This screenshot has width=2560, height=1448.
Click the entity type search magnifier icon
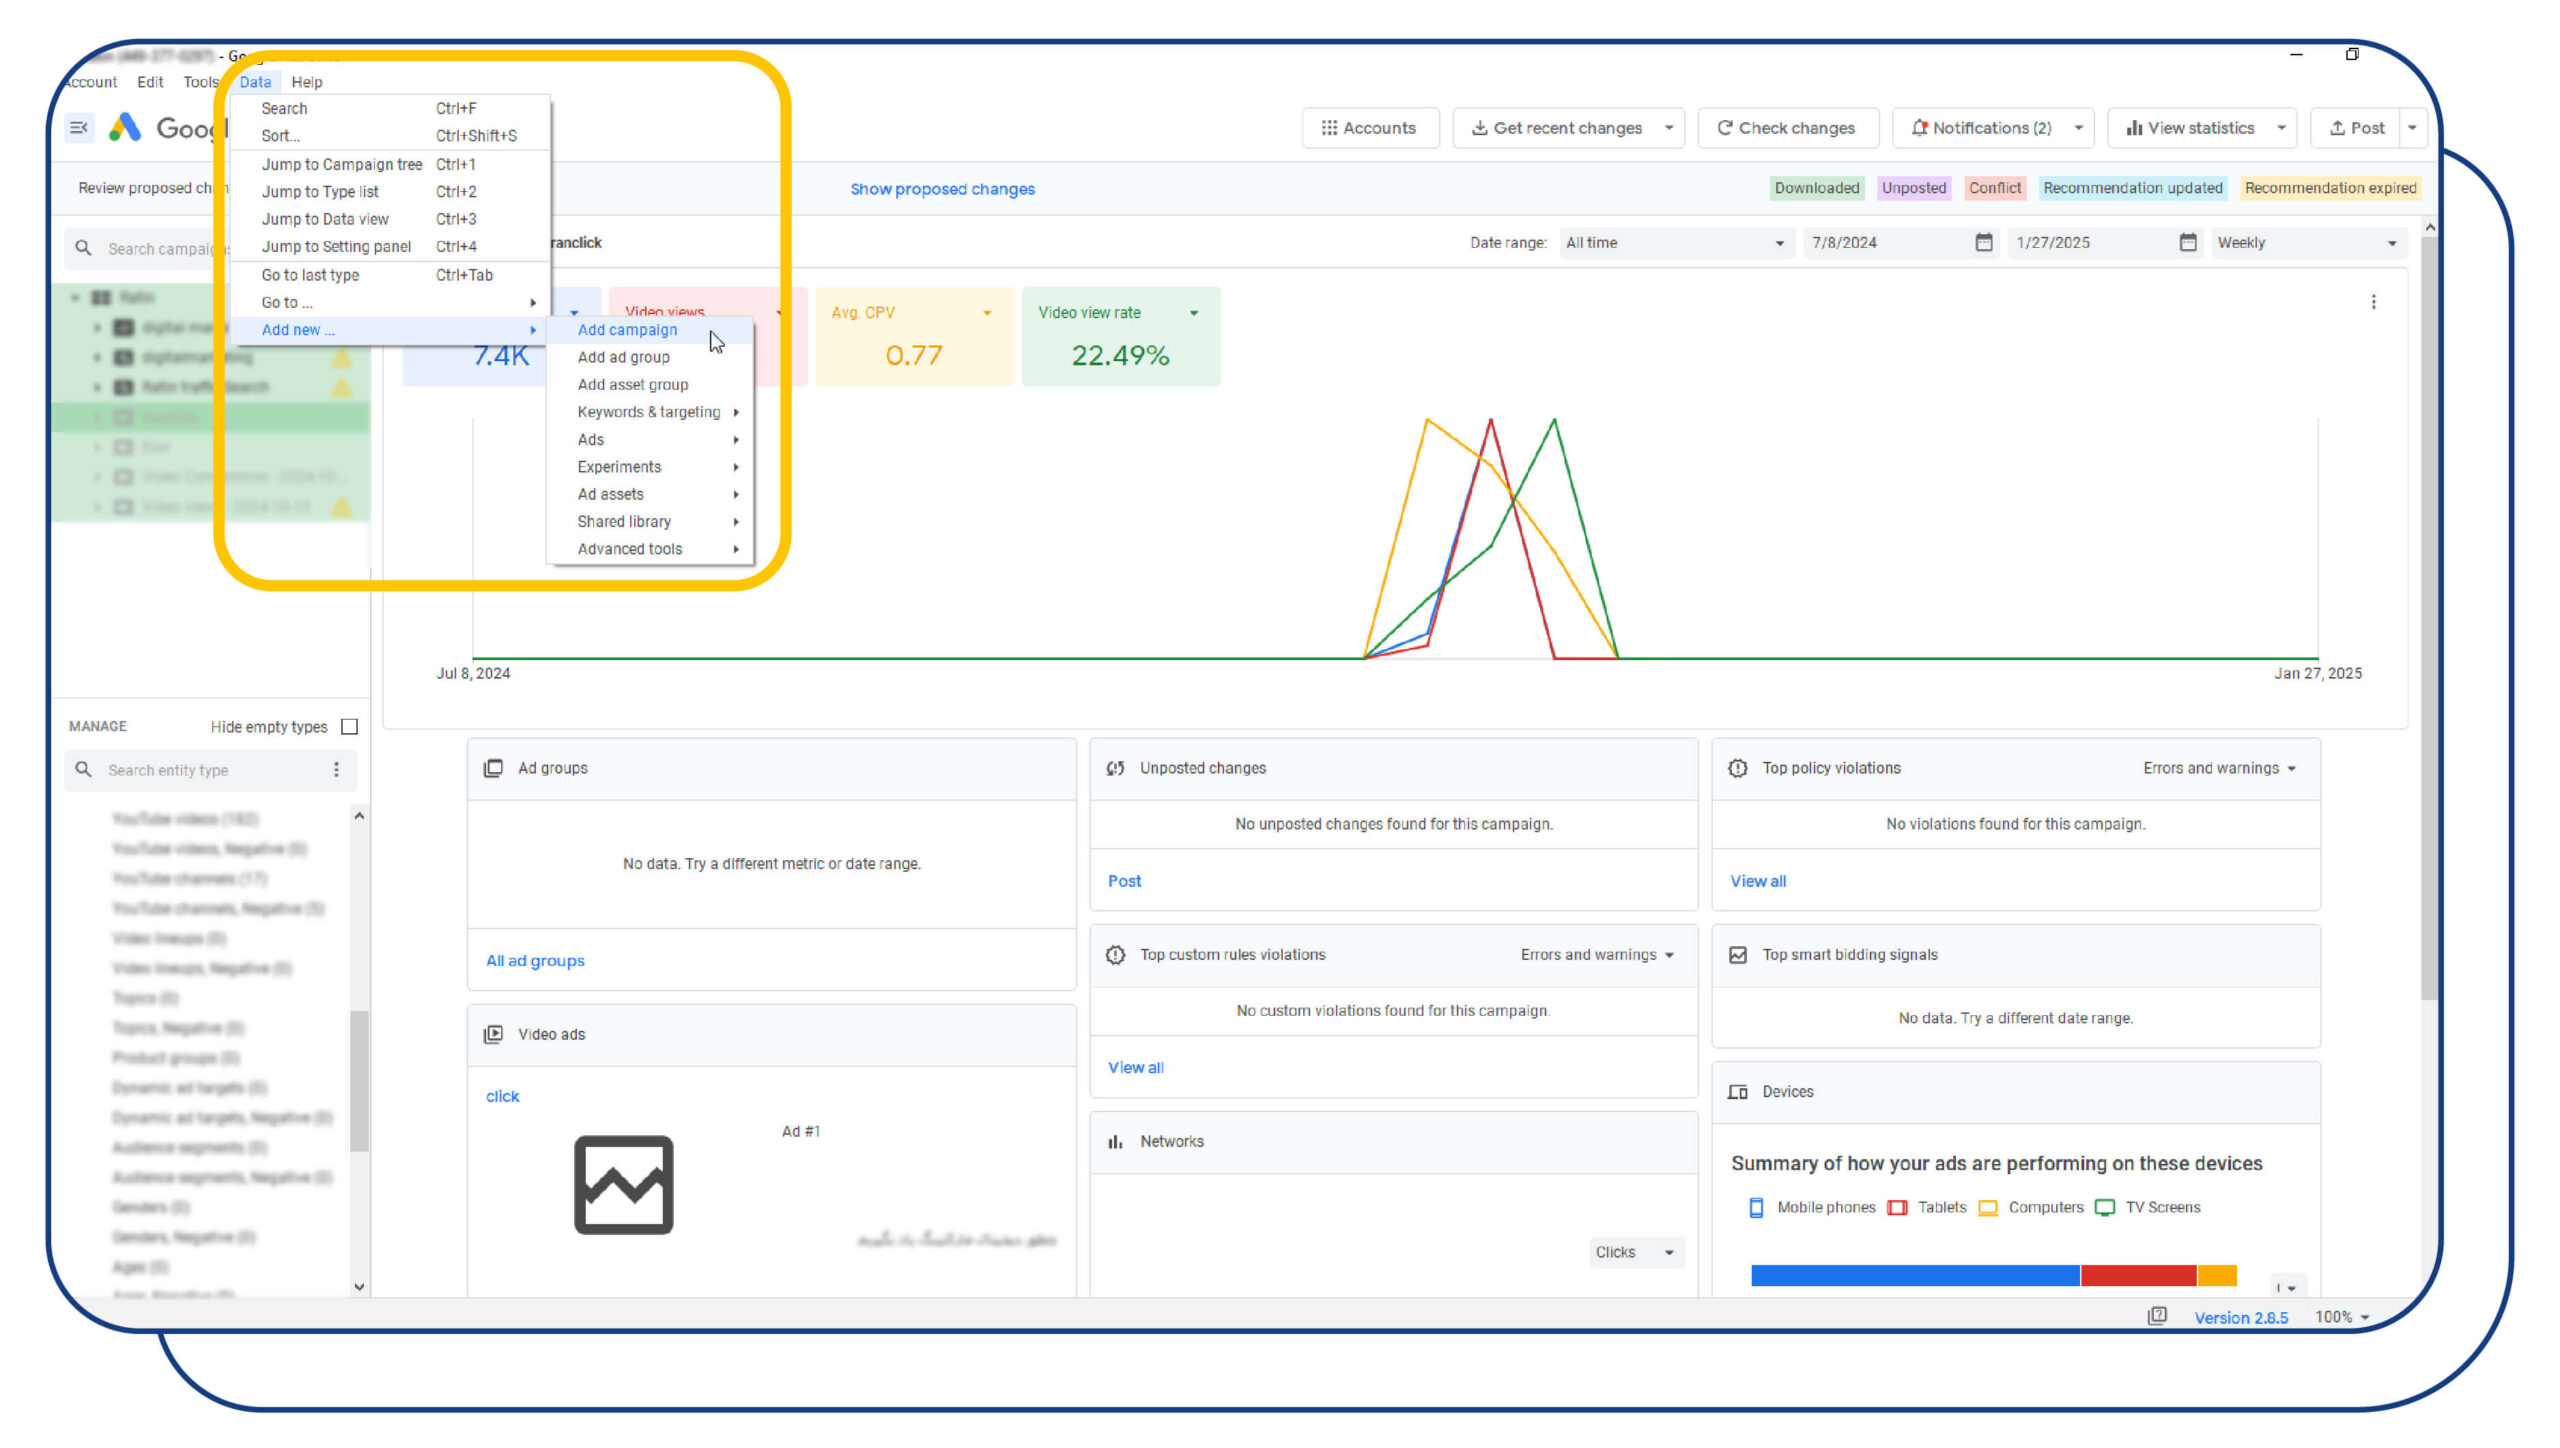(84, 769)
